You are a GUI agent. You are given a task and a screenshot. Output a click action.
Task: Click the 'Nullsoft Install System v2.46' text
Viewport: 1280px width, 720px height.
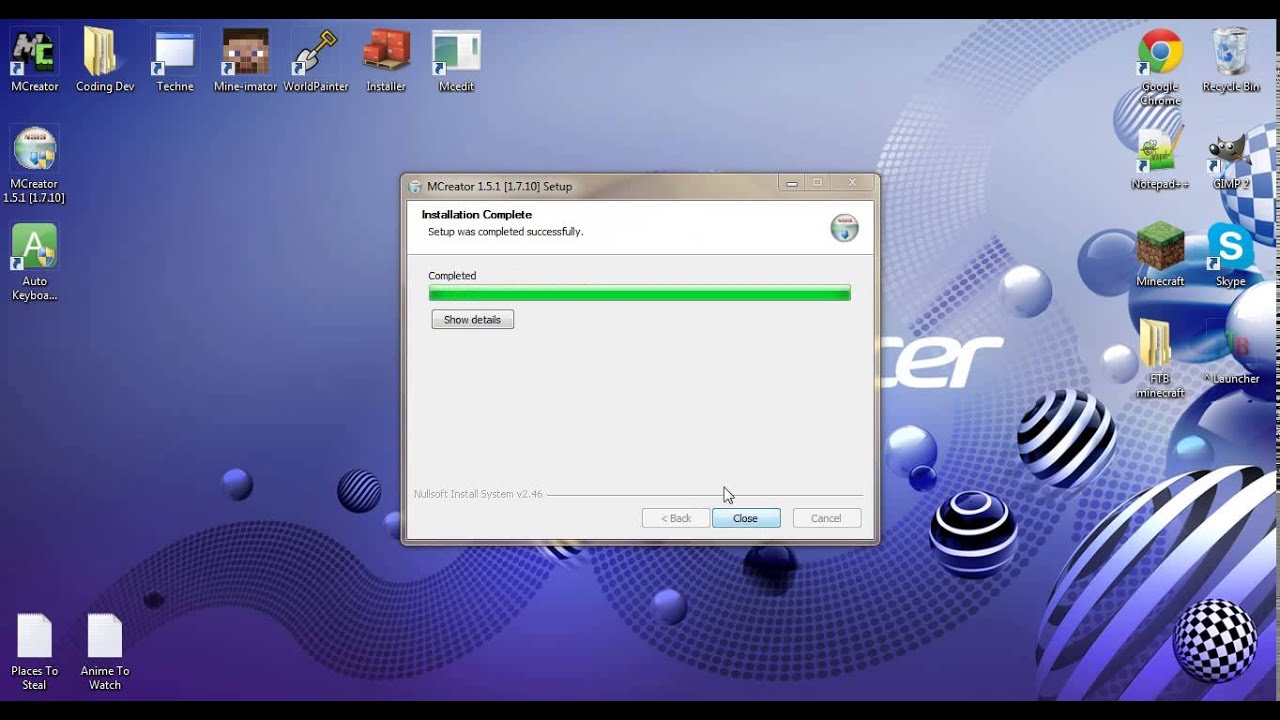(x=478, y=494)
